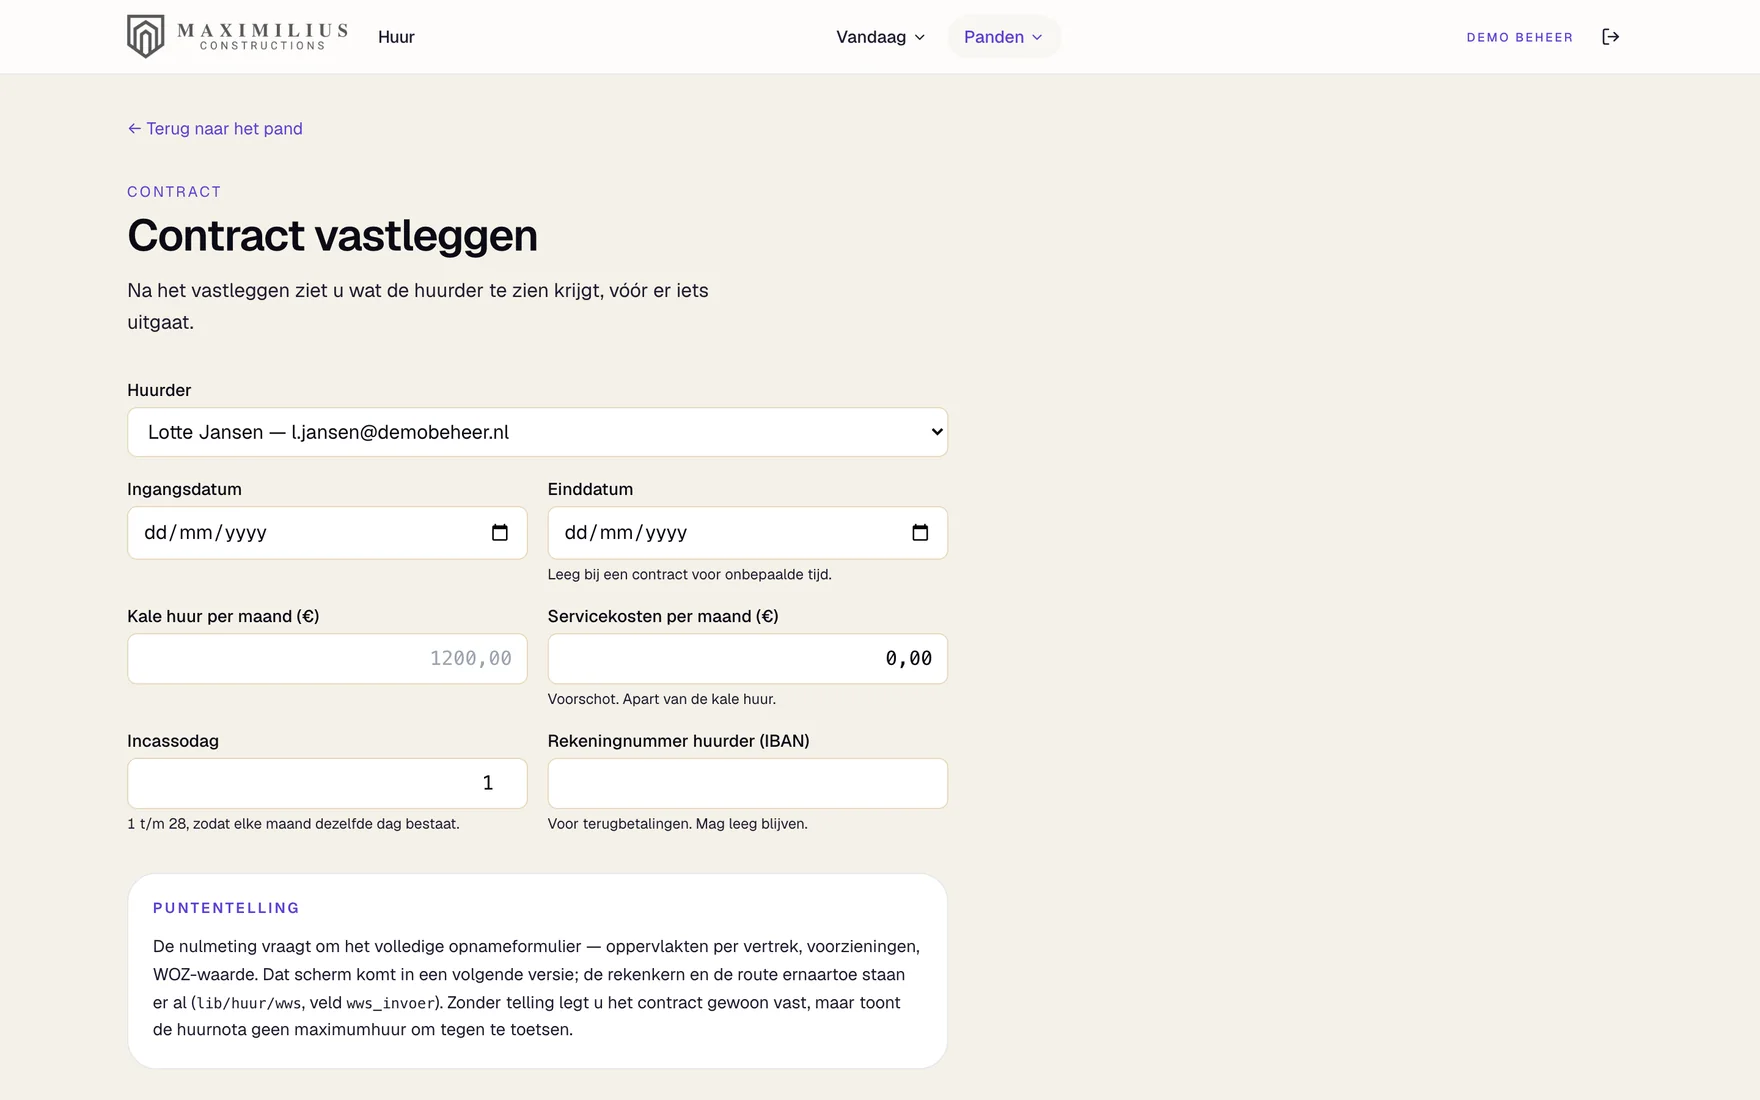Go back via Terug naar het pand
The height and width of the screenshot is (1100, 1760).
click(215, 128)
